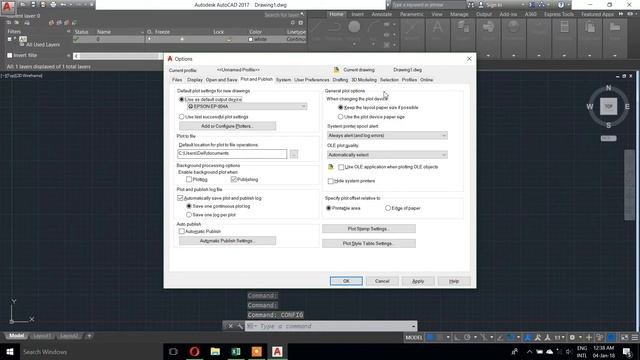Select 'Use as default output device' radio
Screen dimensions: 640x360
pos(182,99)
